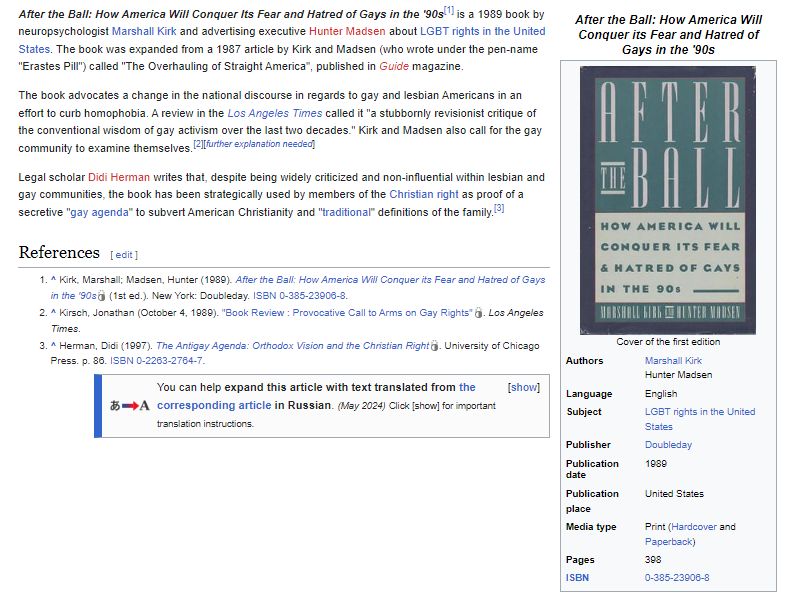Open the ISBN label link in infobox
The height and width of the screenshot is (596, 803).
(577, 578)
